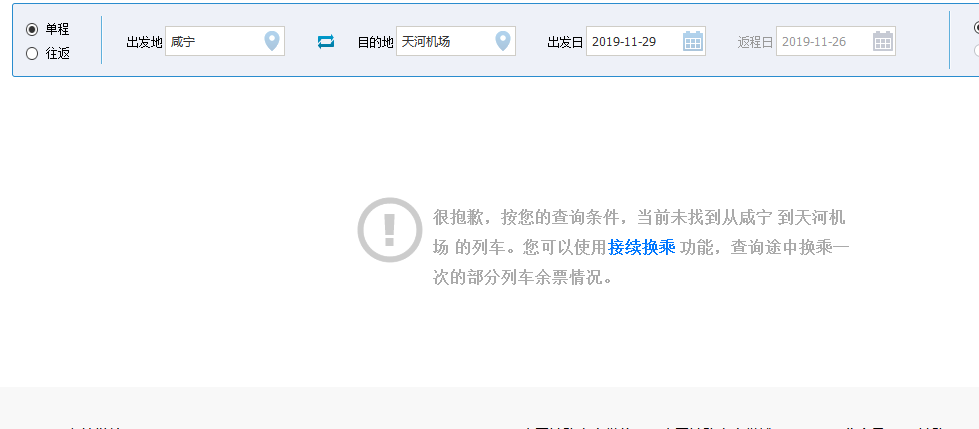
Task: Click the 出发地 label text
Action: (144, 42)
